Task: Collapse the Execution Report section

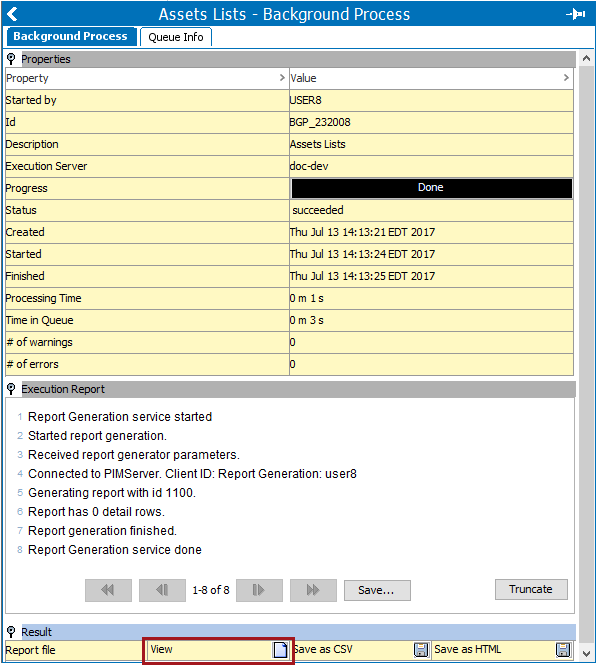Action: (x=11, y=389)
